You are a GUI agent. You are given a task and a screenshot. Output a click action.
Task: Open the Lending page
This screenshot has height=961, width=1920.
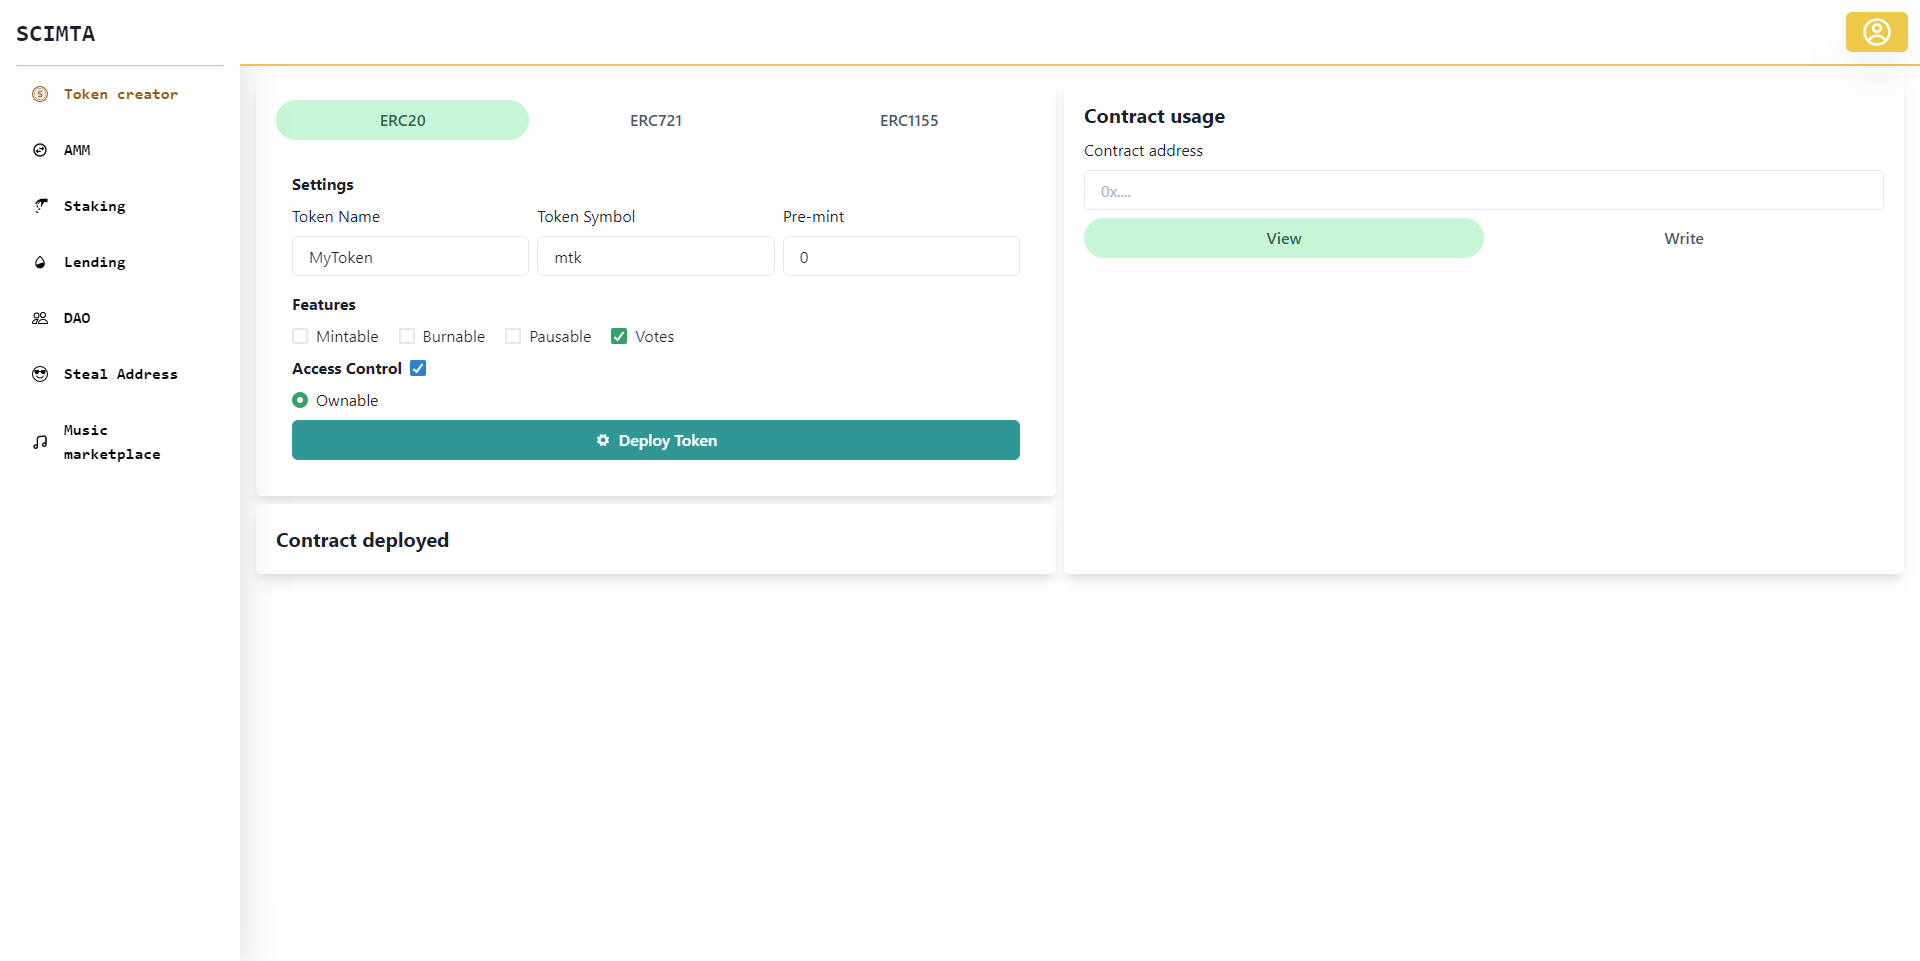120,262
